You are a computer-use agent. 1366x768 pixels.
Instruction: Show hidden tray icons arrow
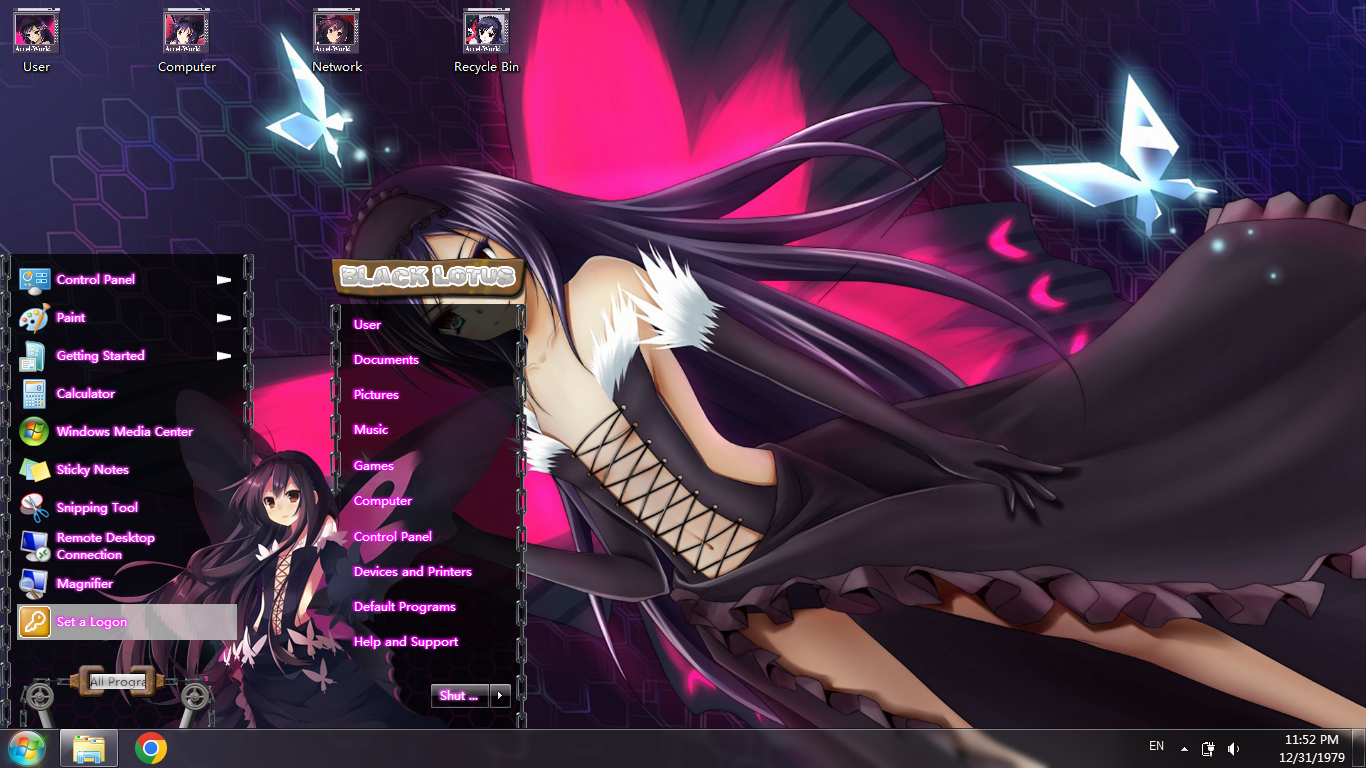tap(1184, 748)
